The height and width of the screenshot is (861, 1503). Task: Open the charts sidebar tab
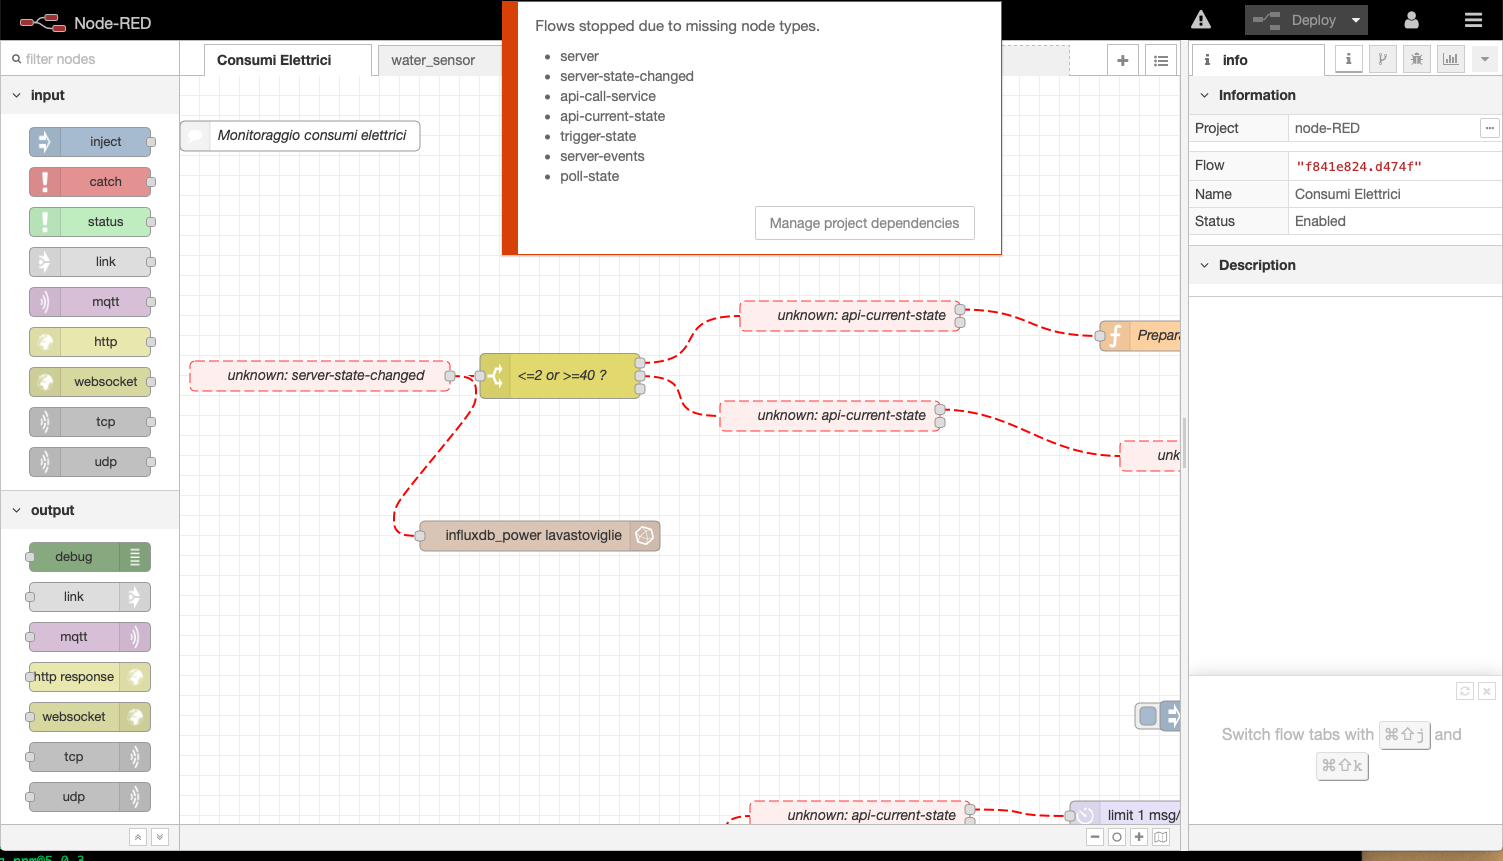coord(1450,58)
